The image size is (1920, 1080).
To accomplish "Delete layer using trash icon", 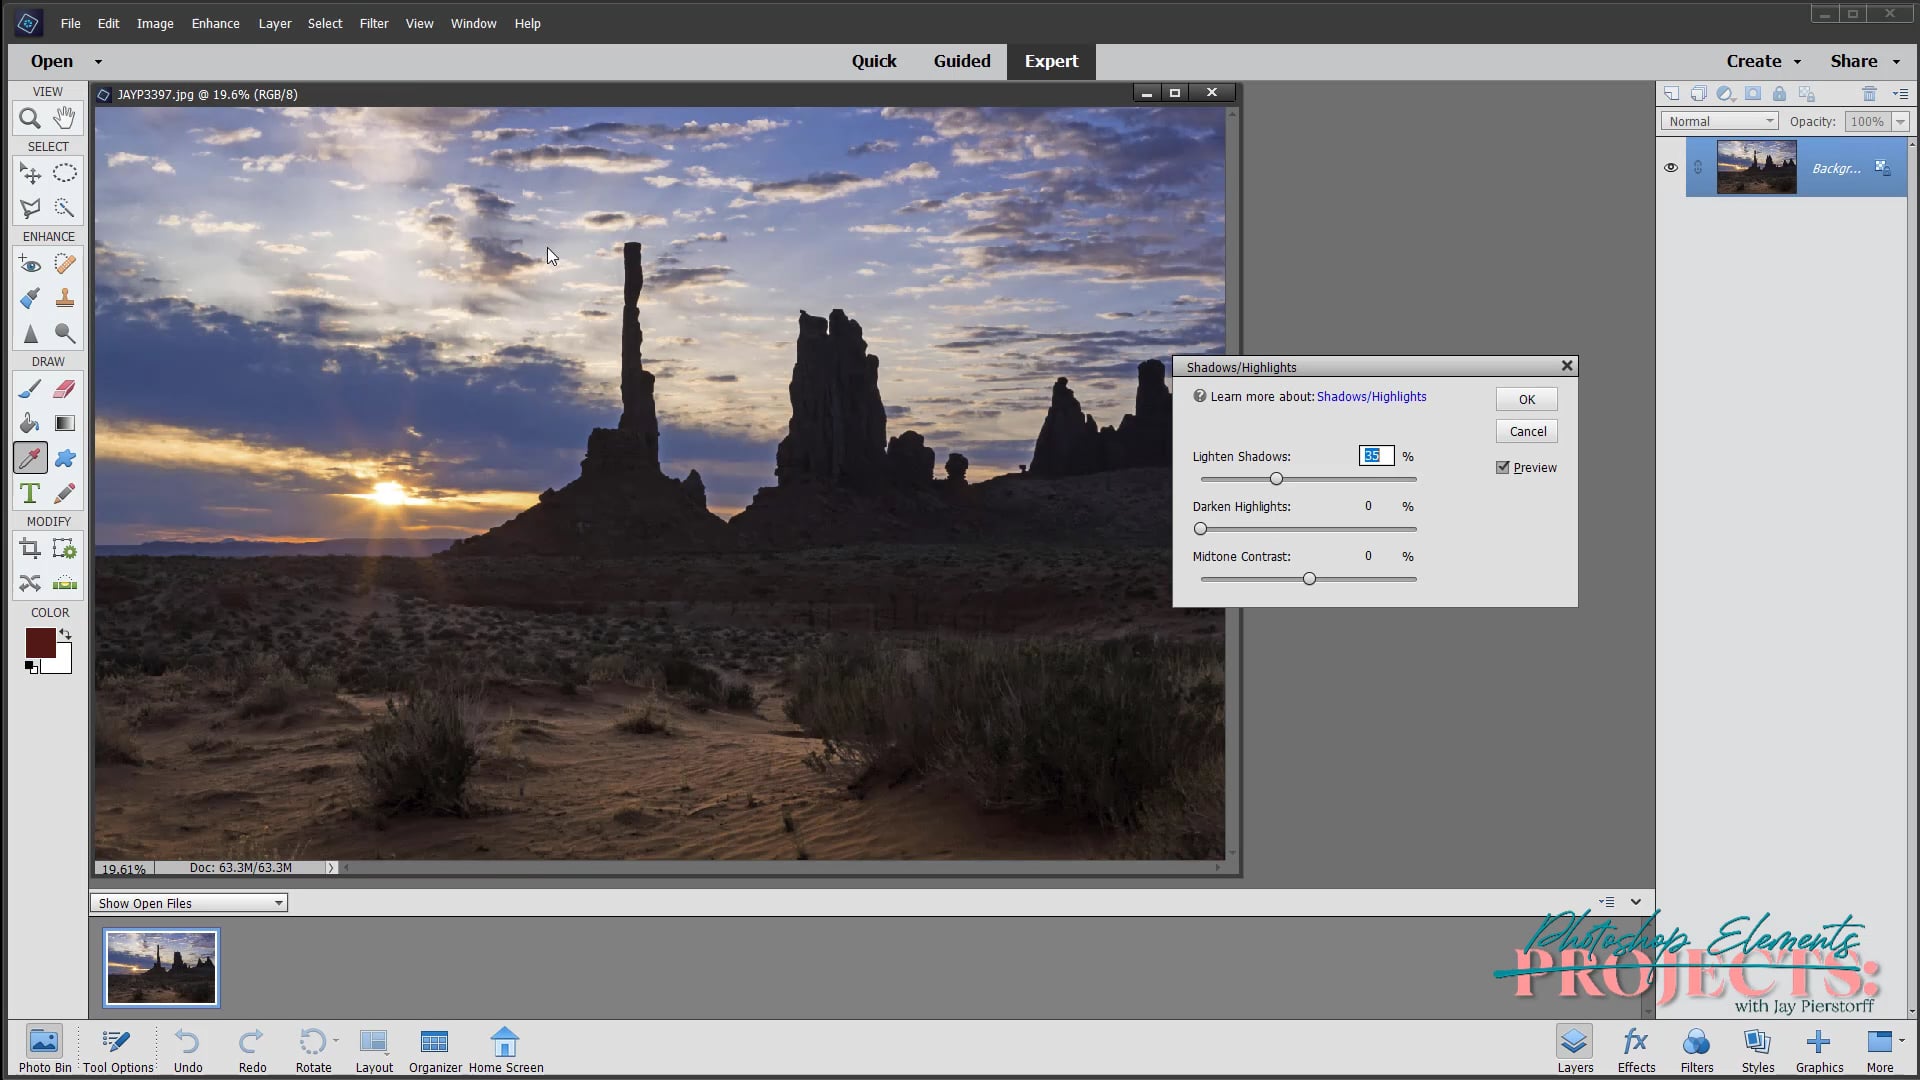I will point(1869,94).
